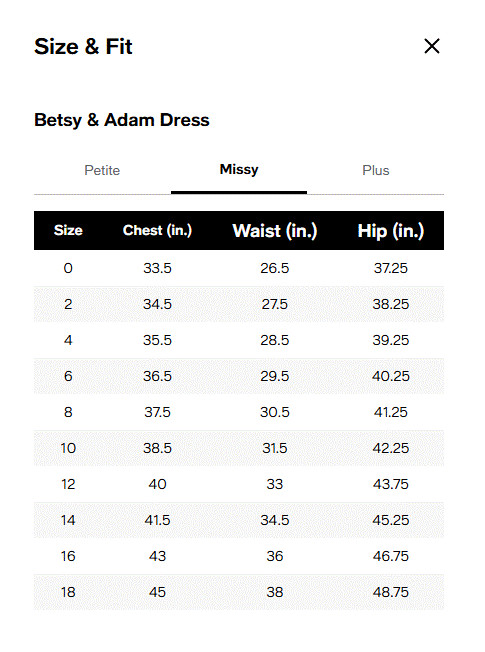Click hip measurement 40.25
Image resolution: width=485 pixels, height=652 pixels.
[x=391, y=376]
